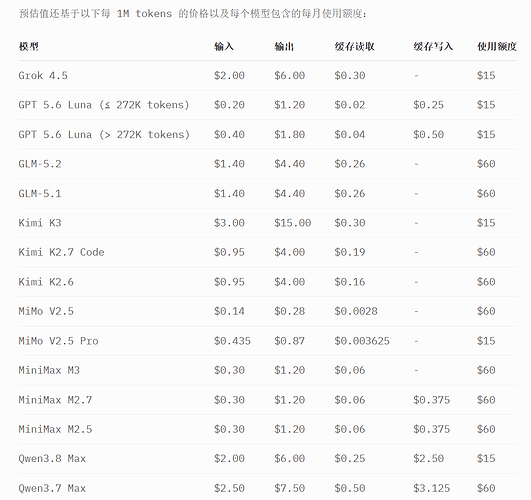Click Kimi K2.7 Code input price $0.95

click(x=229, y=252)
